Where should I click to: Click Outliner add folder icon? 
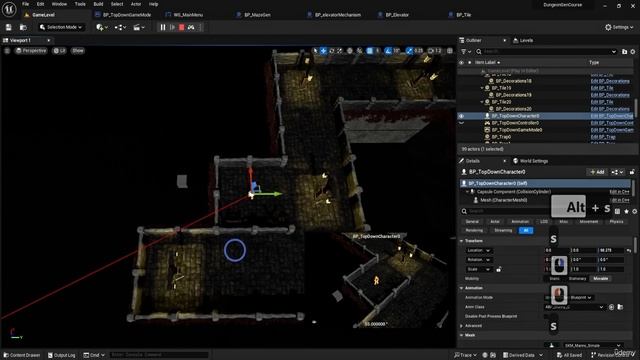(624, 52)
